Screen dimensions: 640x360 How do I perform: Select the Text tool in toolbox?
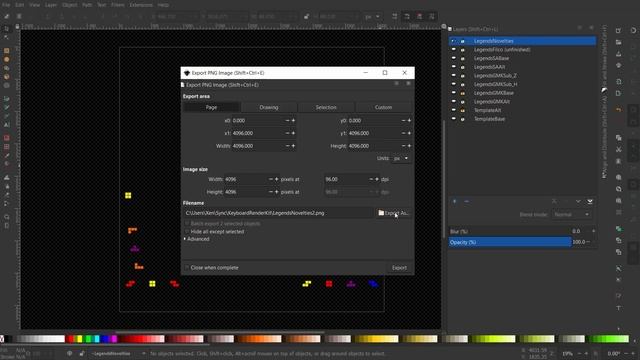(x=7, y=125)
